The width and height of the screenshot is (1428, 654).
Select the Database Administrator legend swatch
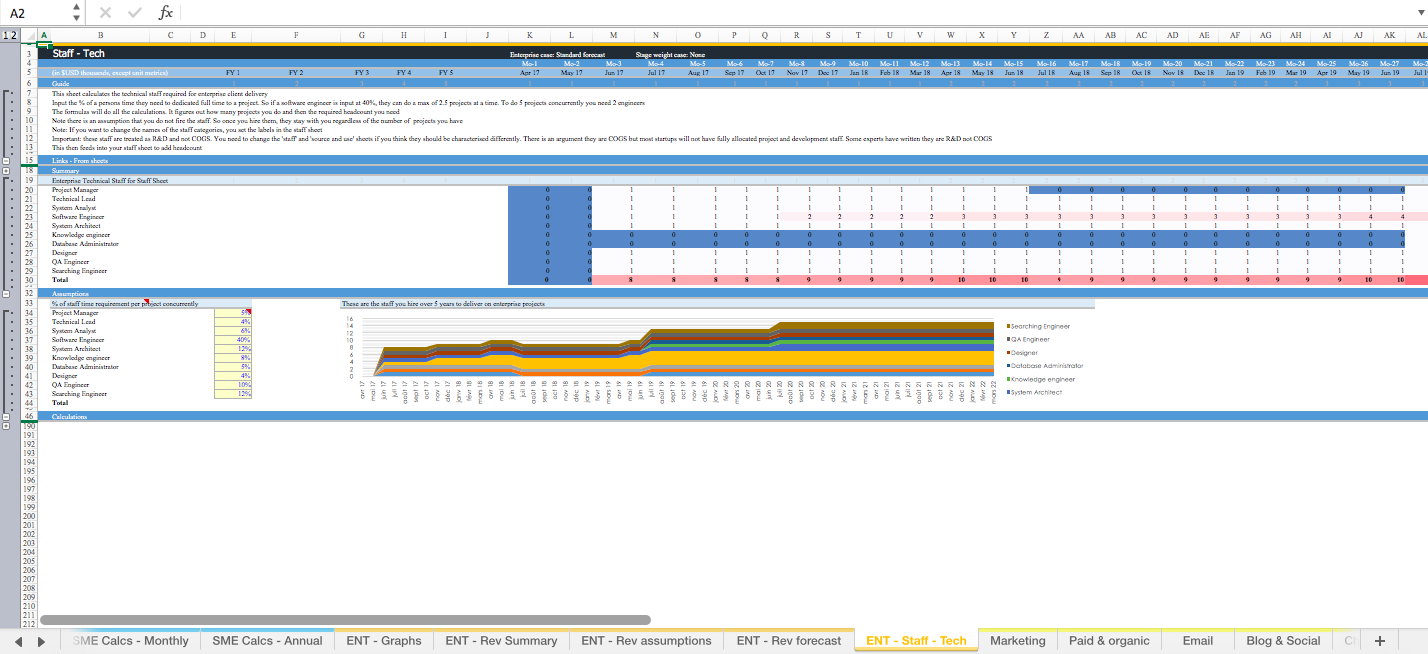click(1008, 366)
